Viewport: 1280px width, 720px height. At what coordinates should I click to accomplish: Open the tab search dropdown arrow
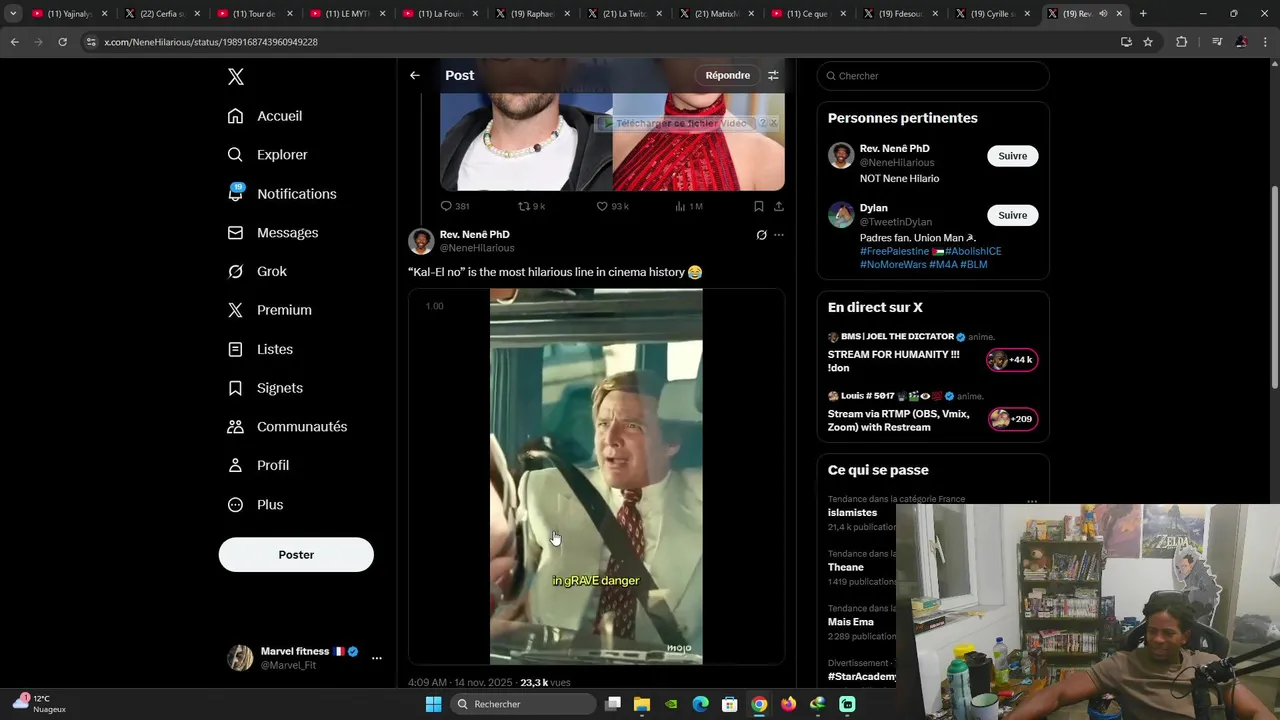point(13,14)
